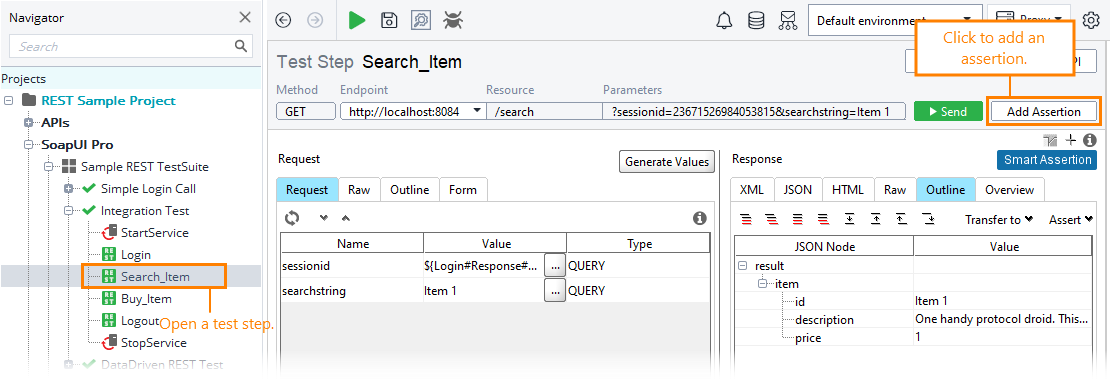The width and height of the screenshot is (1110, 380).
Task: Click the request refresh arrows icon
Action: coord(292,217)
